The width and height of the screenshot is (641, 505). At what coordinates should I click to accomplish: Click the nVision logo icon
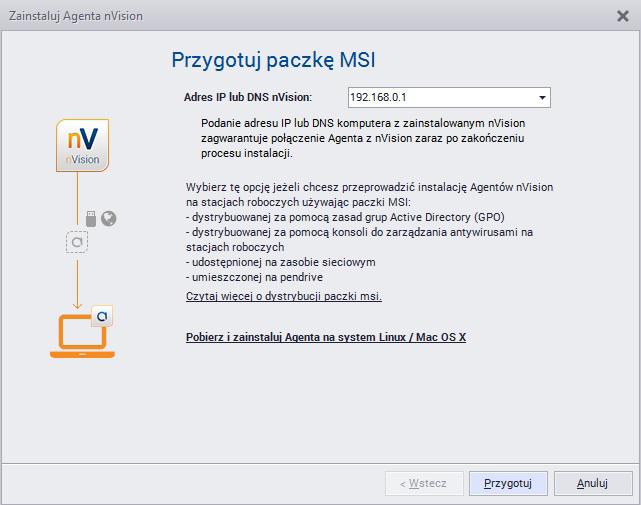(x=83, y=145)
